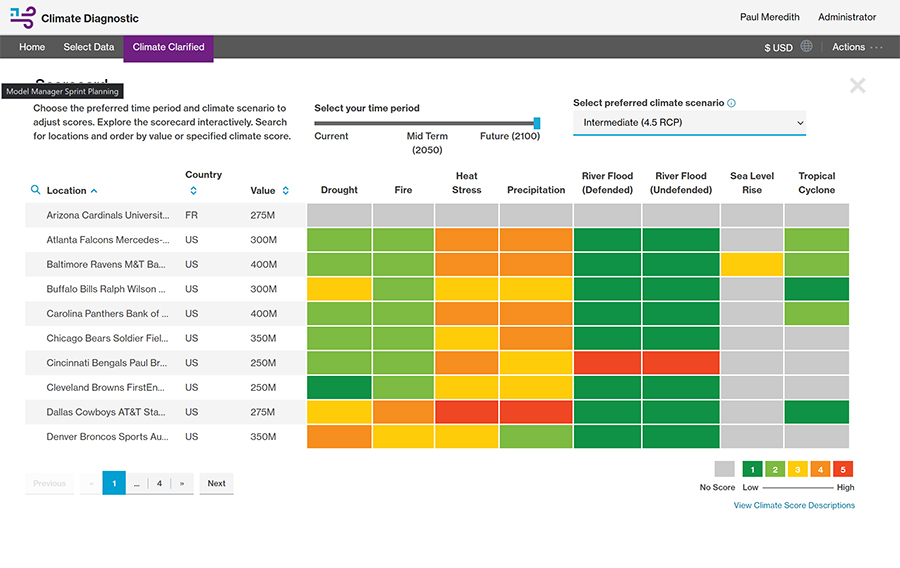
Task: Jump to page 4 in pagination
Action: 159,483
